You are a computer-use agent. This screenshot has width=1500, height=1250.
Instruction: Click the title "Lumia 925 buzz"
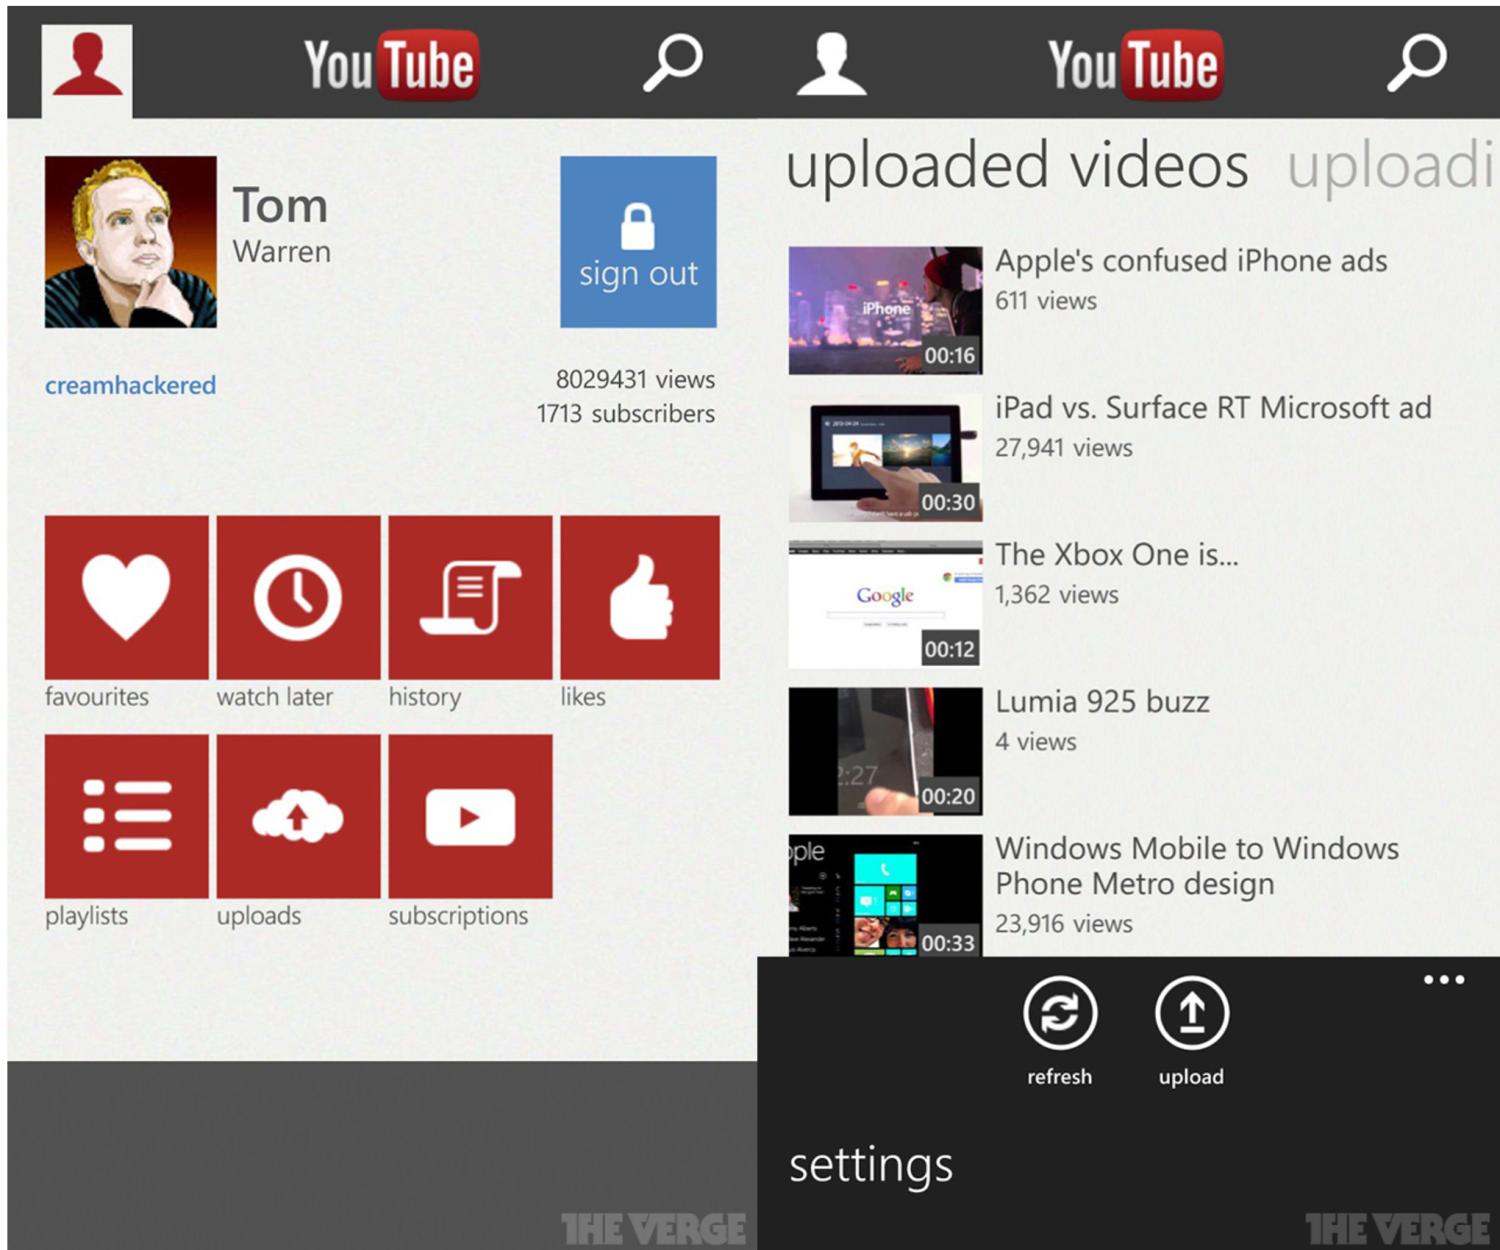[1102, 702]
